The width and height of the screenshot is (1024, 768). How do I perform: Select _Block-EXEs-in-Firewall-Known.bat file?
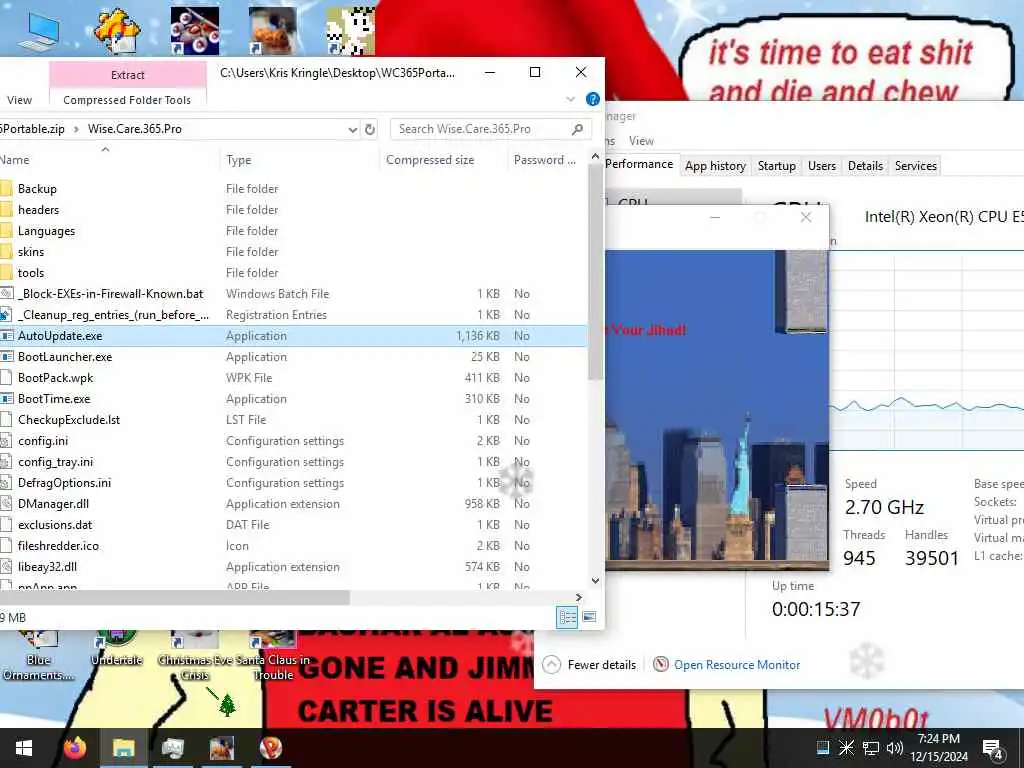click(293, 294)
